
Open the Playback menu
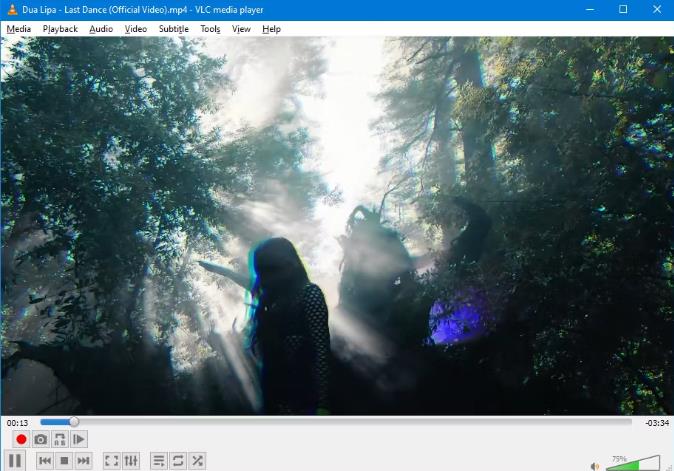click(x=60, y=29)
